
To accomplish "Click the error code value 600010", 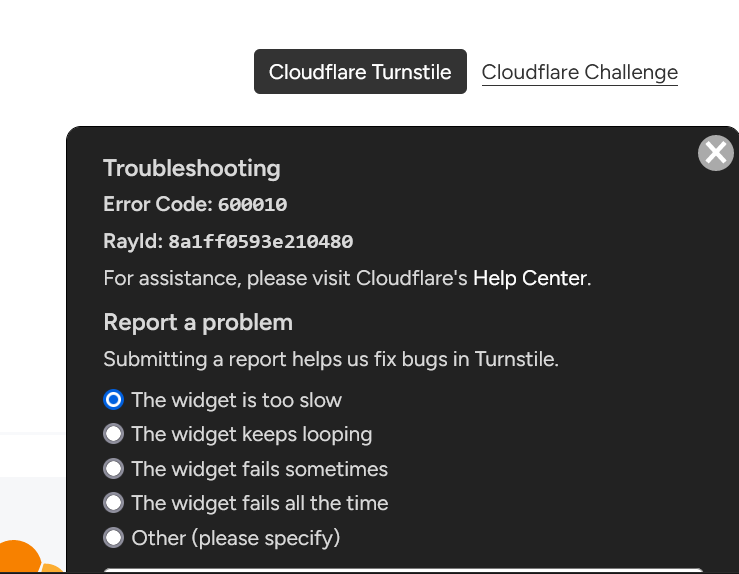I will coord(253,205).
